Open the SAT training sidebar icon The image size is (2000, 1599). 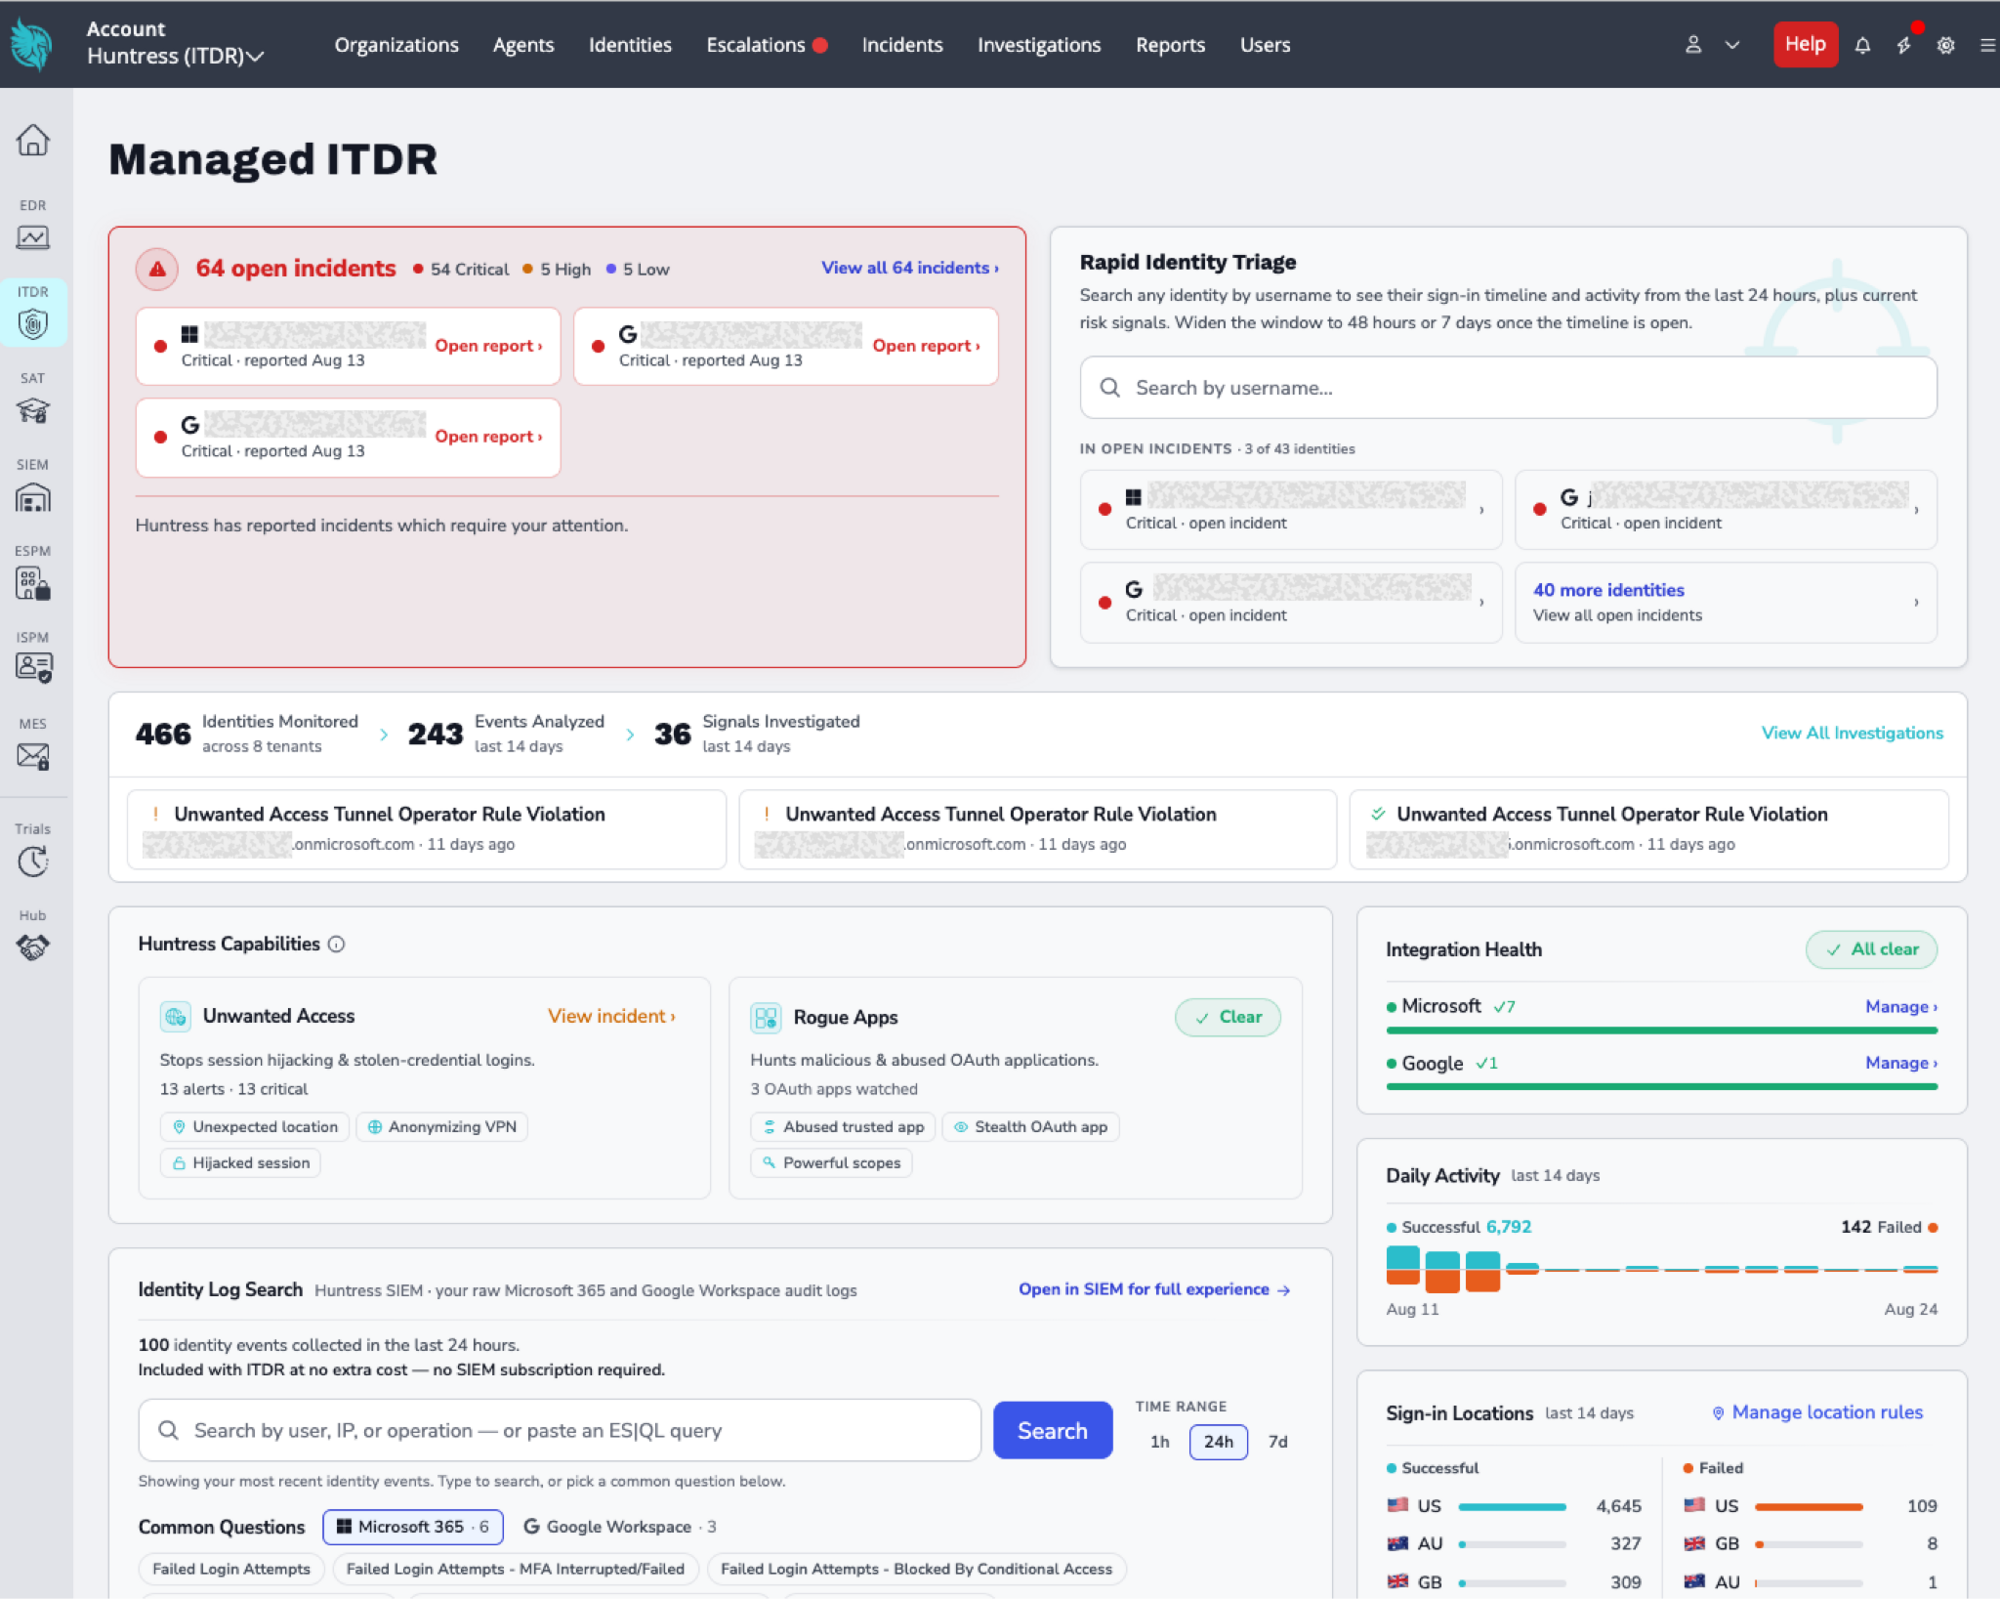pos(33,410)
